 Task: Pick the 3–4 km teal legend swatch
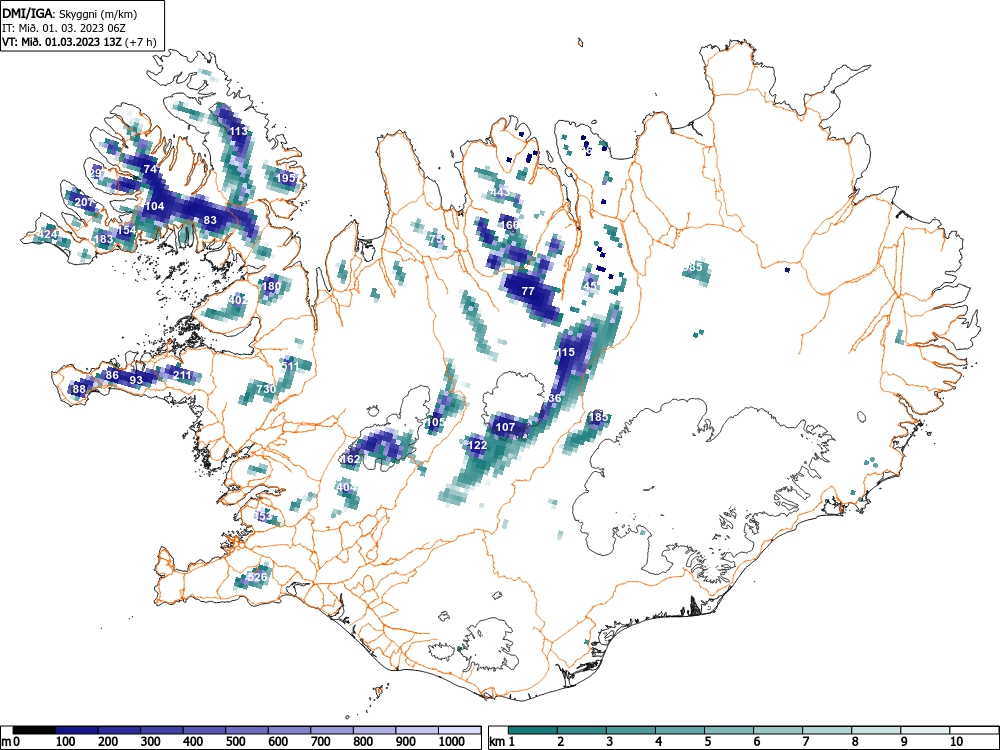(631, 730)
